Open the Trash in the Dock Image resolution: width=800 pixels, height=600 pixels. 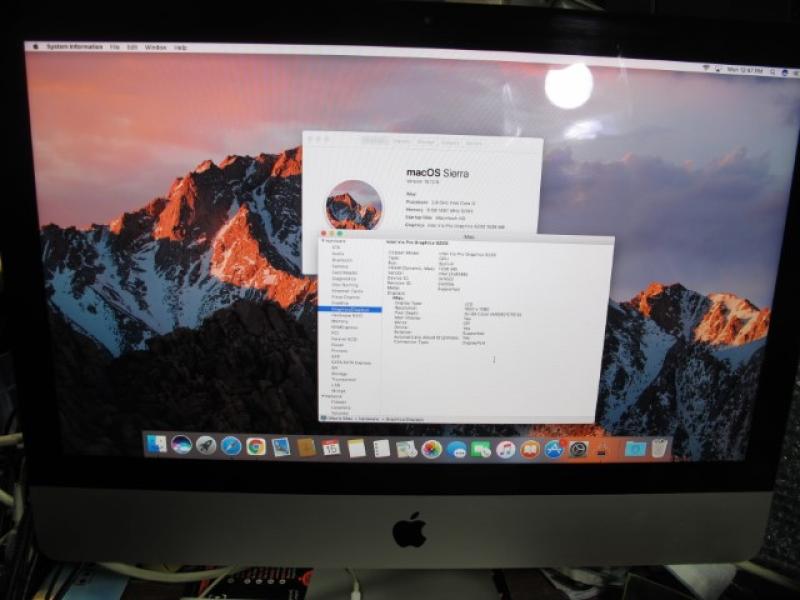tap(659, 448)
